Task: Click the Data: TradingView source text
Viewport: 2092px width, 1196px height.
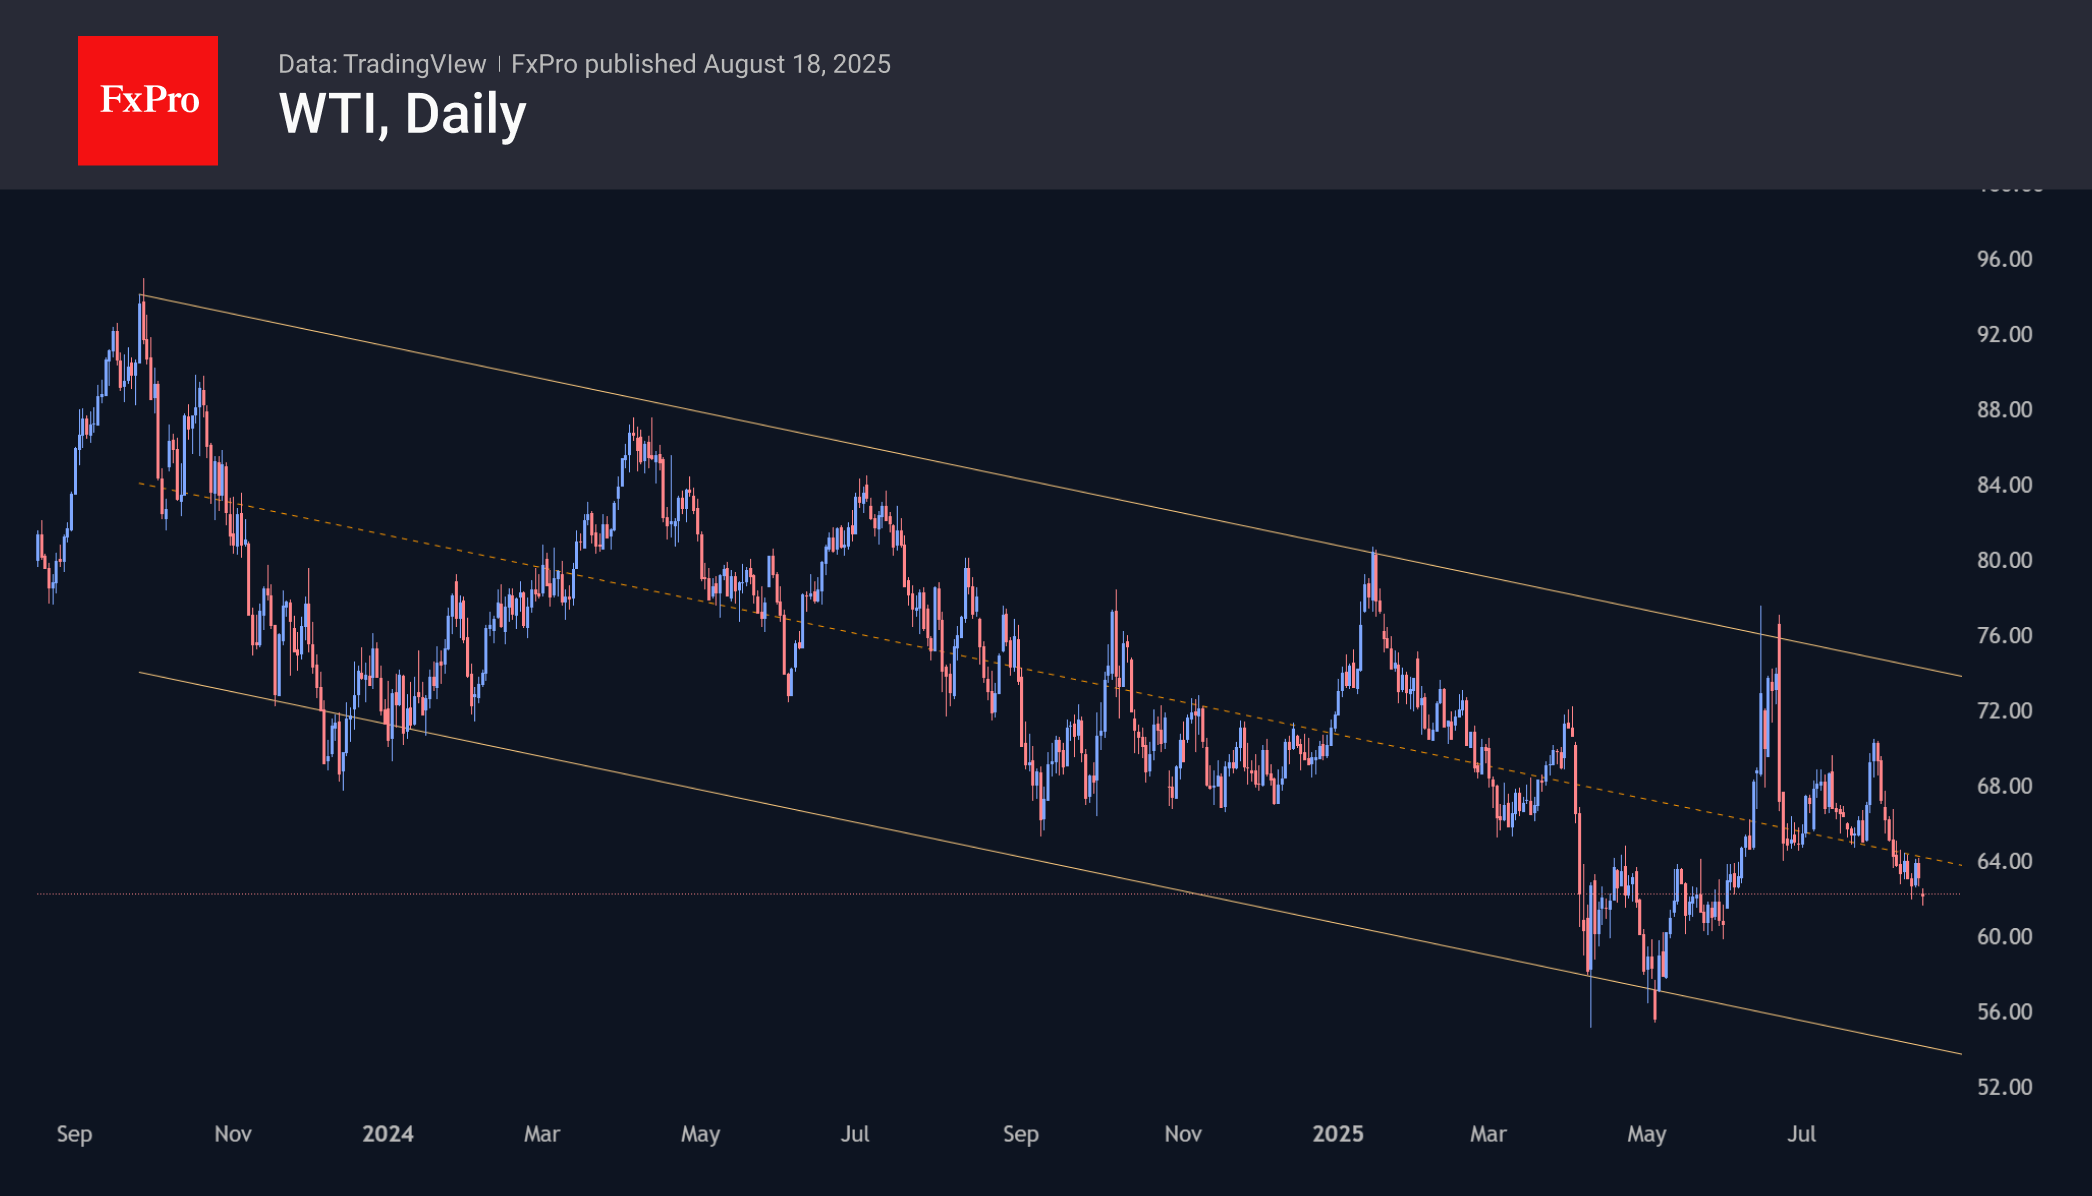Action: click(382, 64)
